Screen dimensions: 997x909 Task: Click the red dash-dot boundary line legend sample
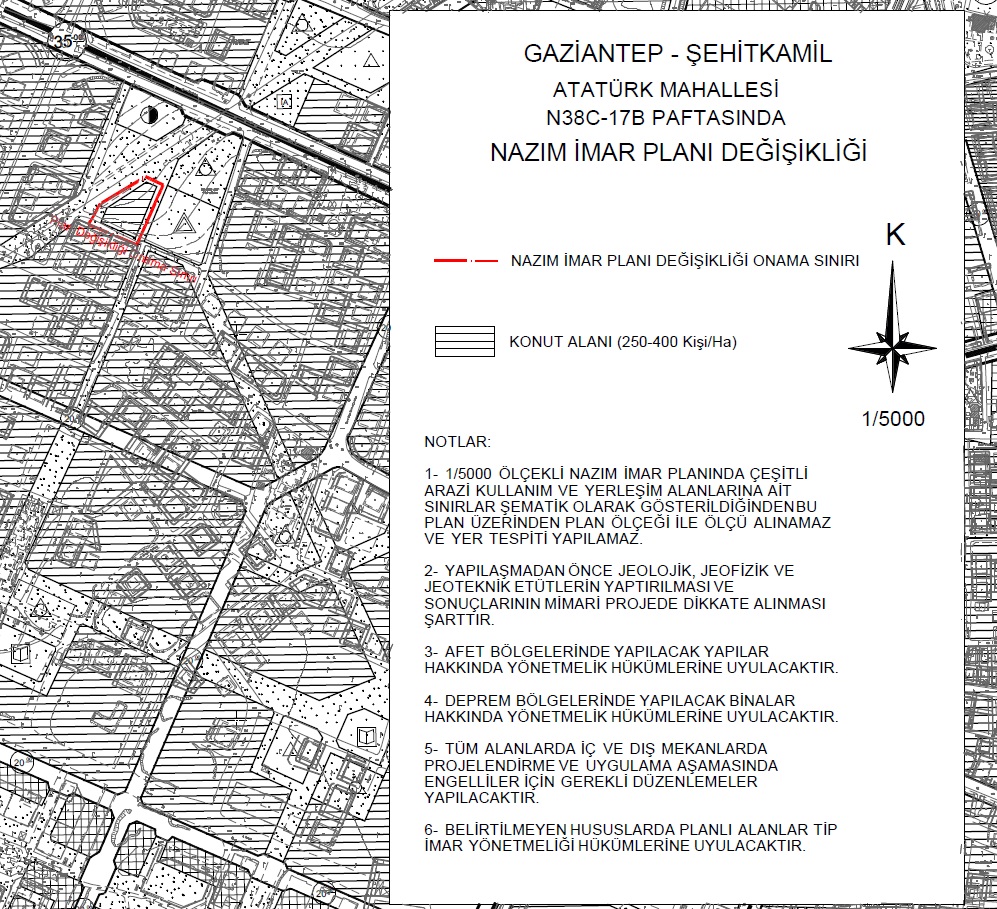tap(466, 261)
